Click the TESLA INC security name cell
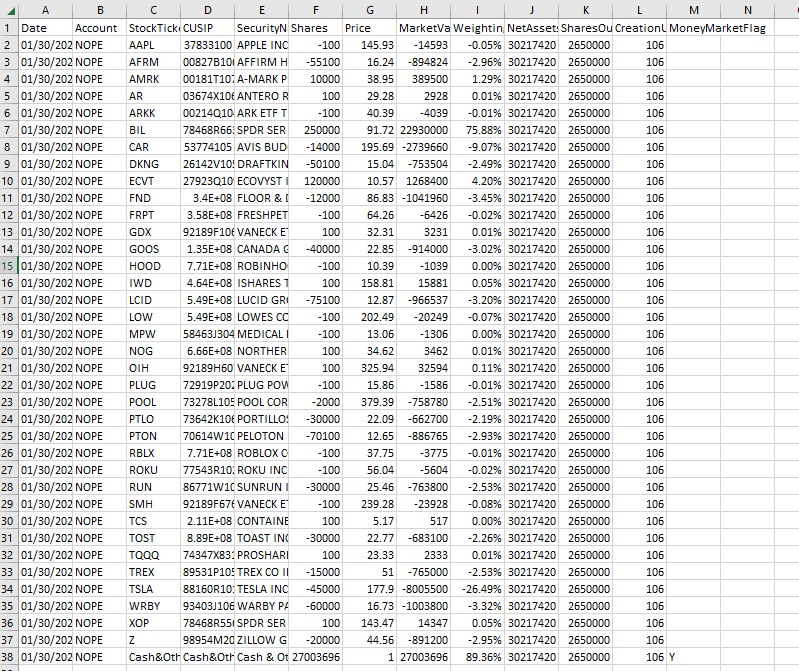Screen dimensions: 799x671 pos(261,589)
